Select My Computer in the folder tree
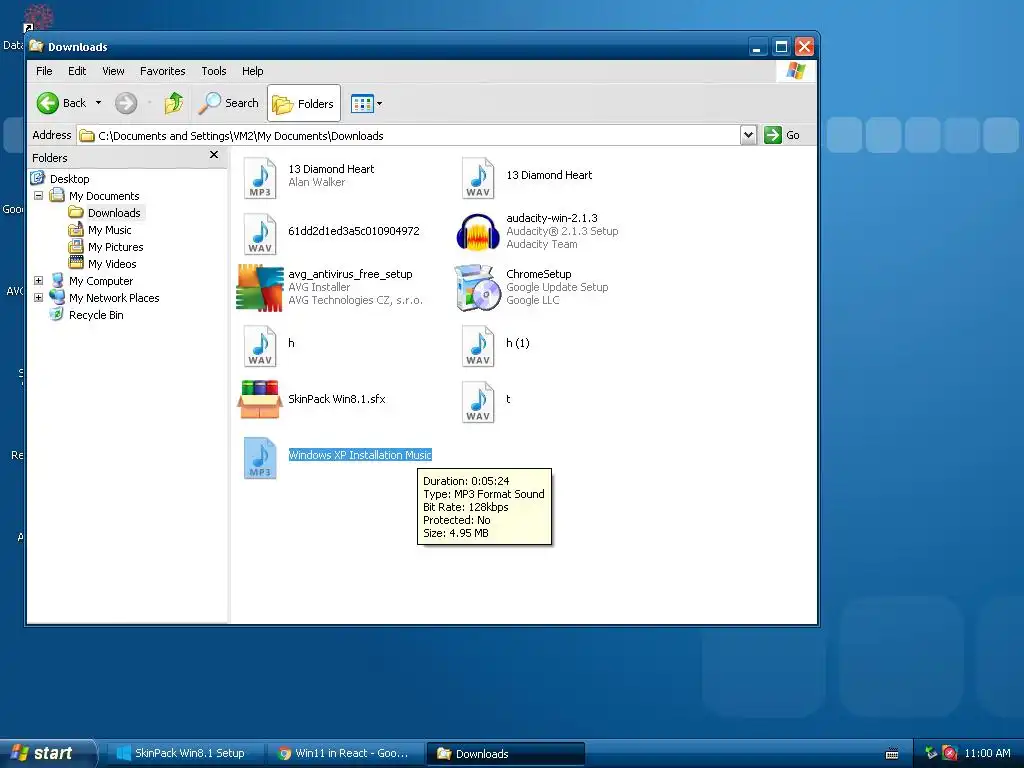Viewport: 1024px width, 768px height. [x=101, y=281]
